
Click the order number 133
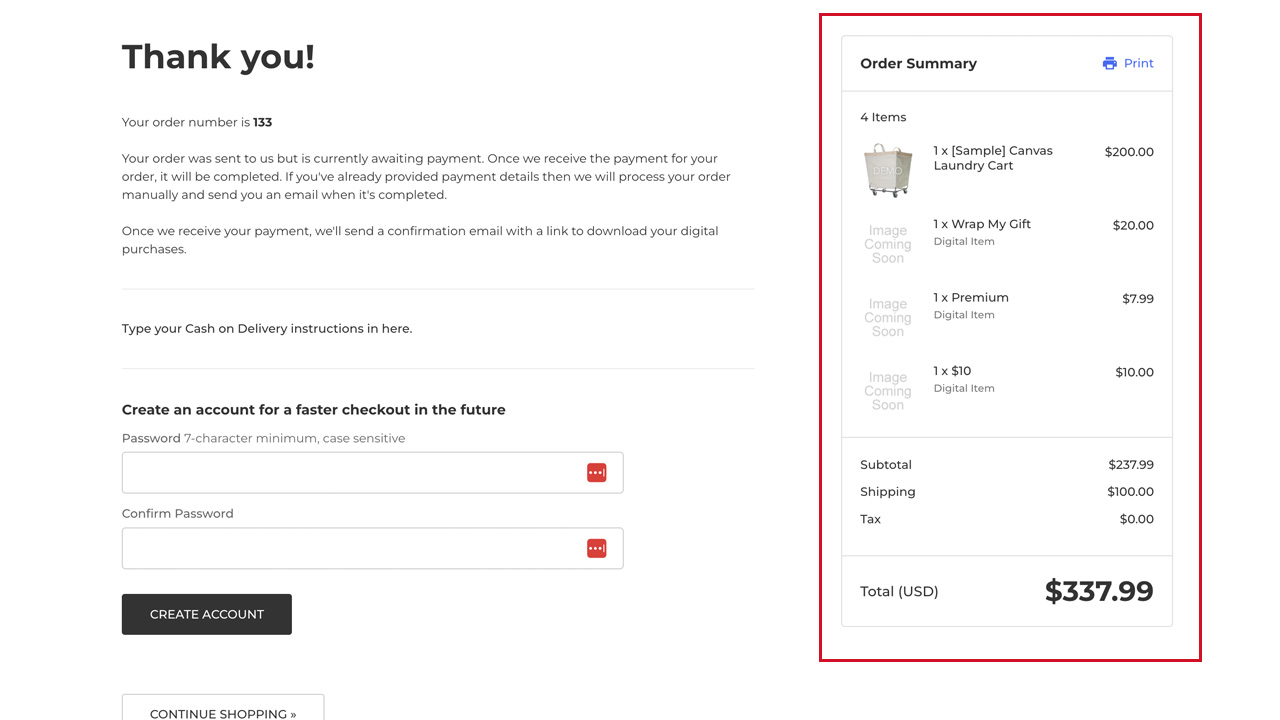pos(263,122)
